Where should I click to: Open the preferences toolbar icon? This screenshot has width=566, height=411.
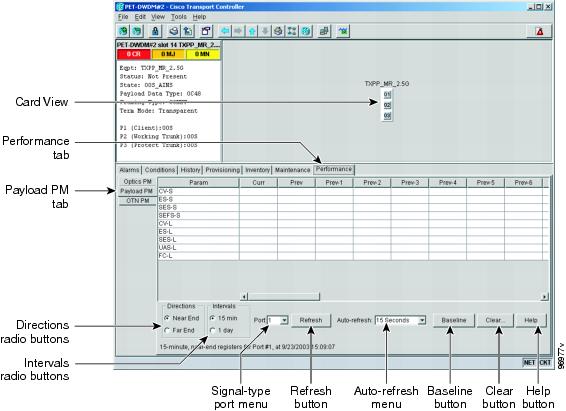click(x=206, y=31)
